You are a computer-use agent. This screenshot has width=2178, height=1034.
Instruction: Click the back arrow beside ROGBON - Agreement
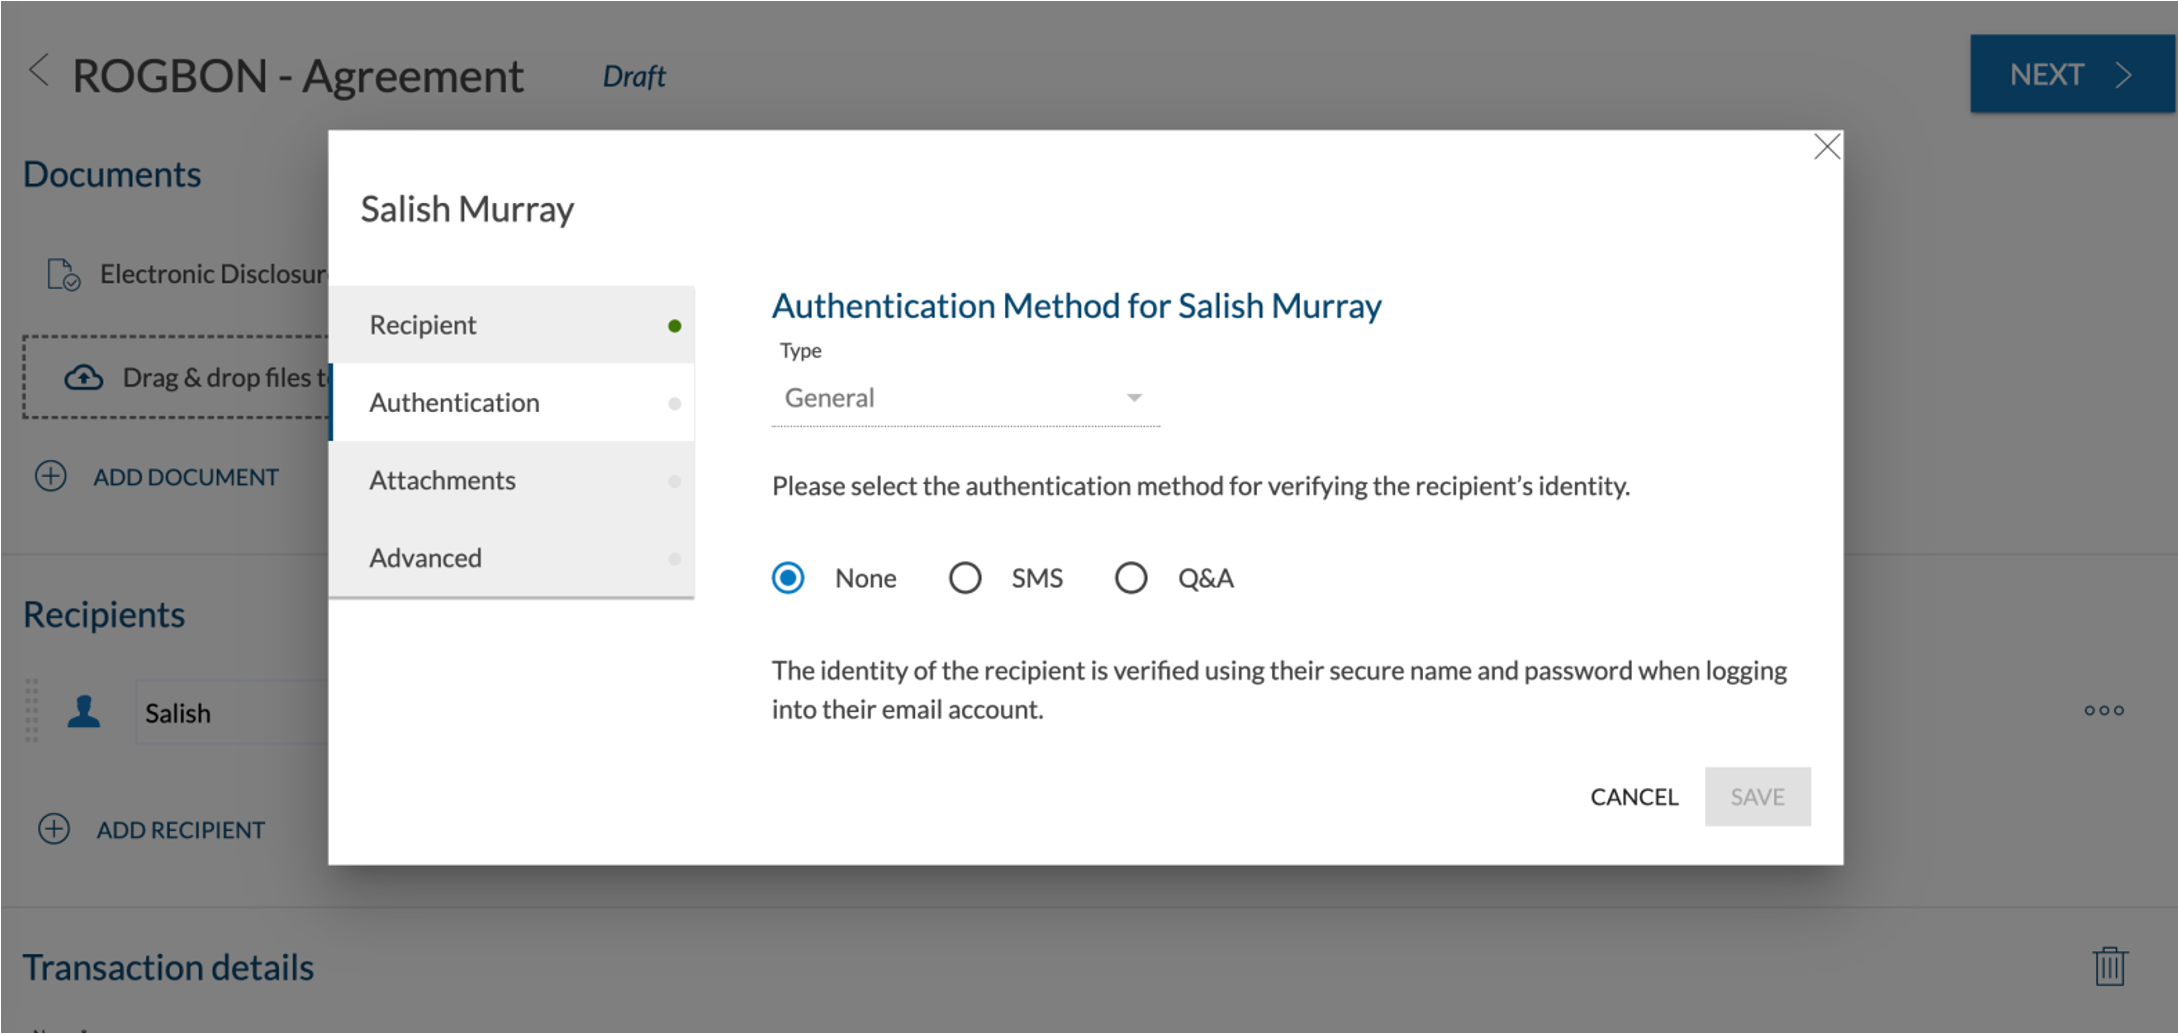(39, 72)
